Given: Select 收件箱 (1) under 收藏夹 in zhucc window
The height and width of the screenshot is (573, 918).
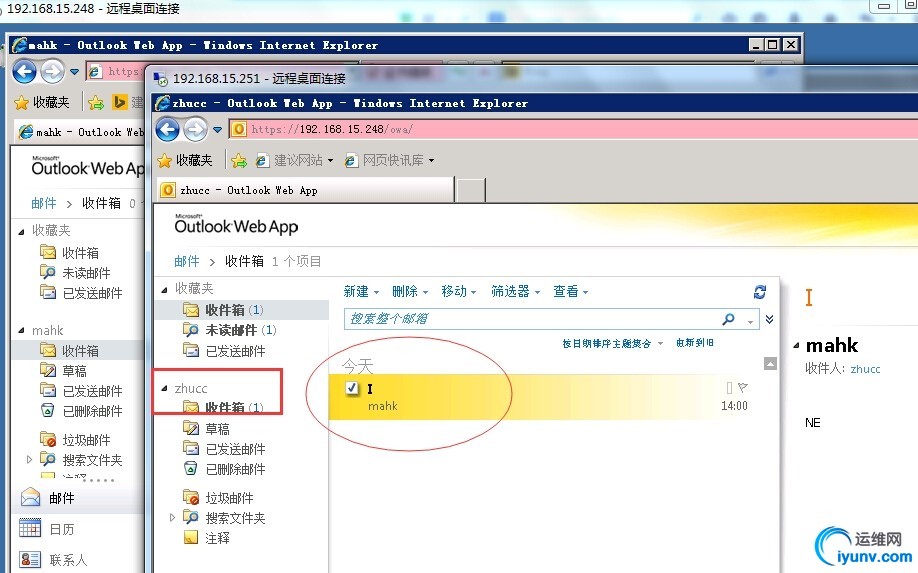Looking at the screenshot, I should (243, 310).
